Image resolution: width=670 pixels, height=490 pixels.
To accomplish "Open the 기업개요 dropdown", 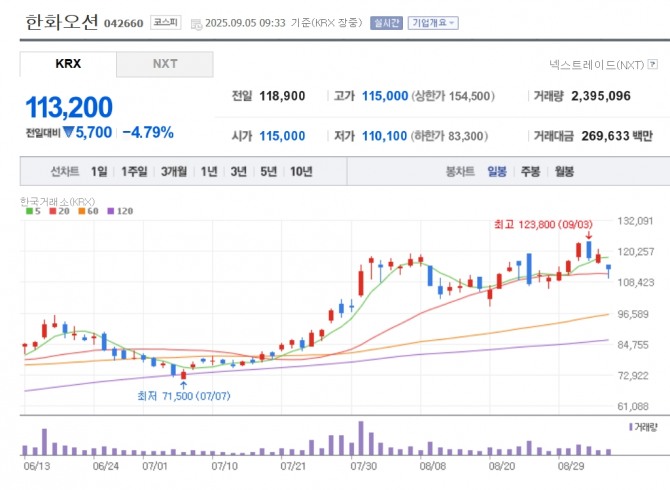I will click(x=432, y=22).
